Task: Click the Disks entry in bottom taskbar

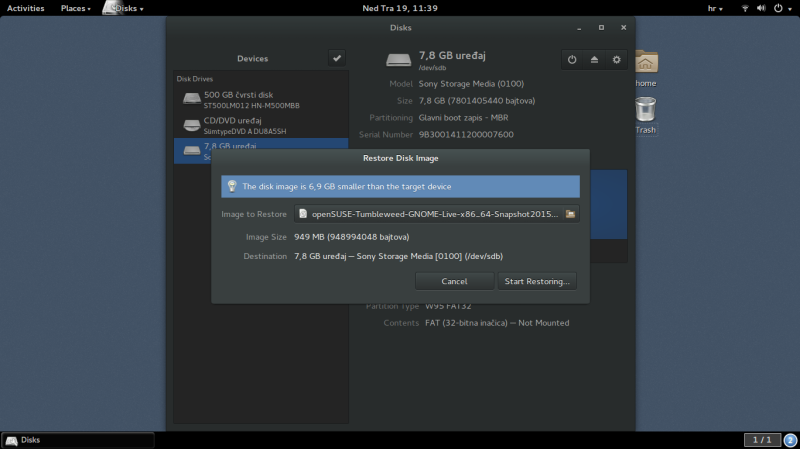Action: pos(78,440)
